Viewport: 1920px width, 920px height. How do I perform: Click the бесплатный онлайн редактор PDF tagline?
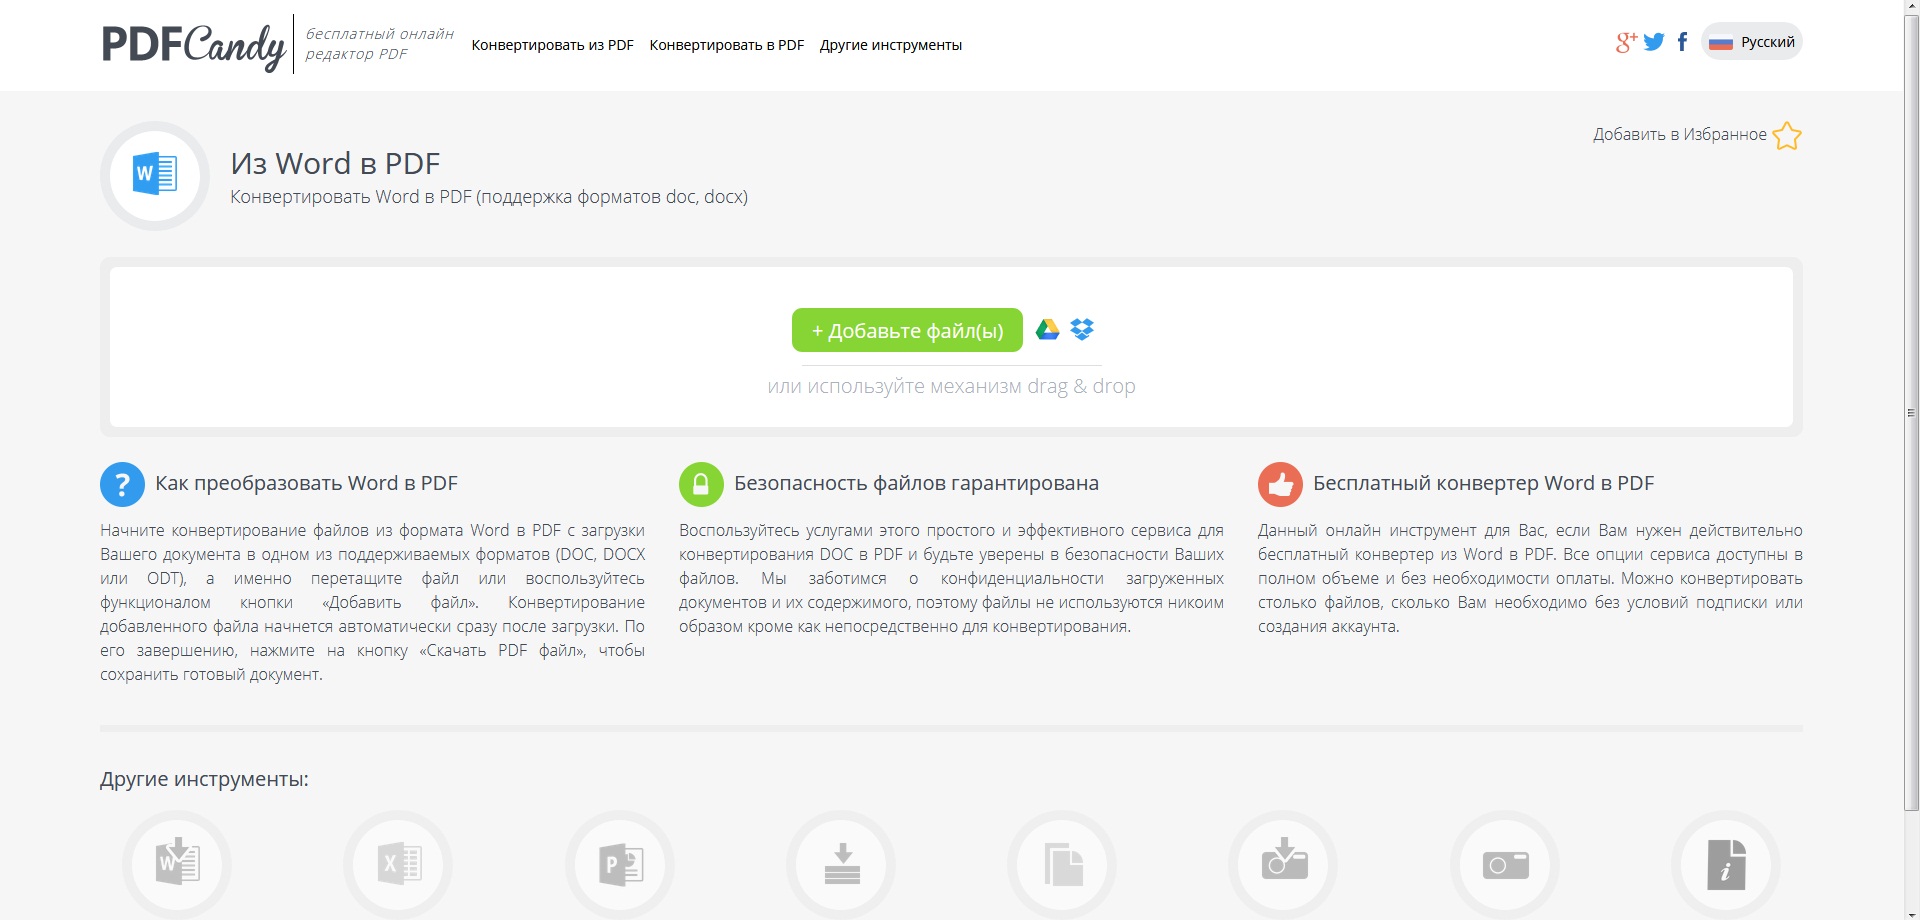[x=379, y=44]
